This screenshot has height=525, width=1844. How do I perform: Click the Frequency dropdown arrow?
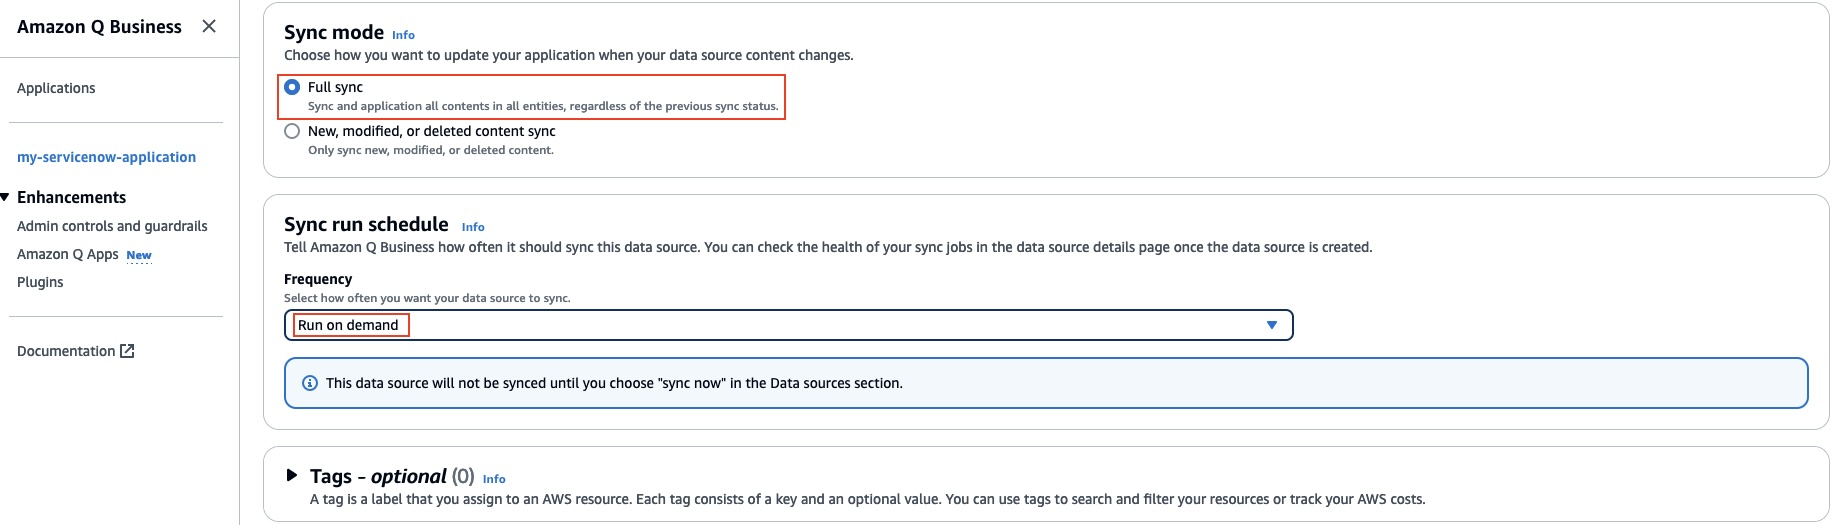click(x=1271, y=325)
